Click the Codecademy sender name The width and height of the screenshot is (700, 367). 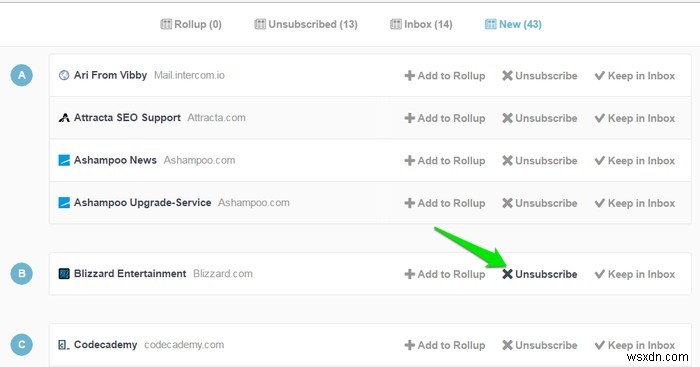coord(105,344)
